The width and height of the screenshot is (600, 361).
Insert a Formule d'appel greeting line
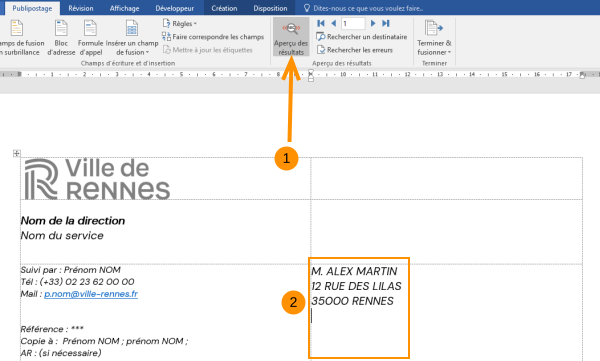pyautogui.click(x=90, y=38)
